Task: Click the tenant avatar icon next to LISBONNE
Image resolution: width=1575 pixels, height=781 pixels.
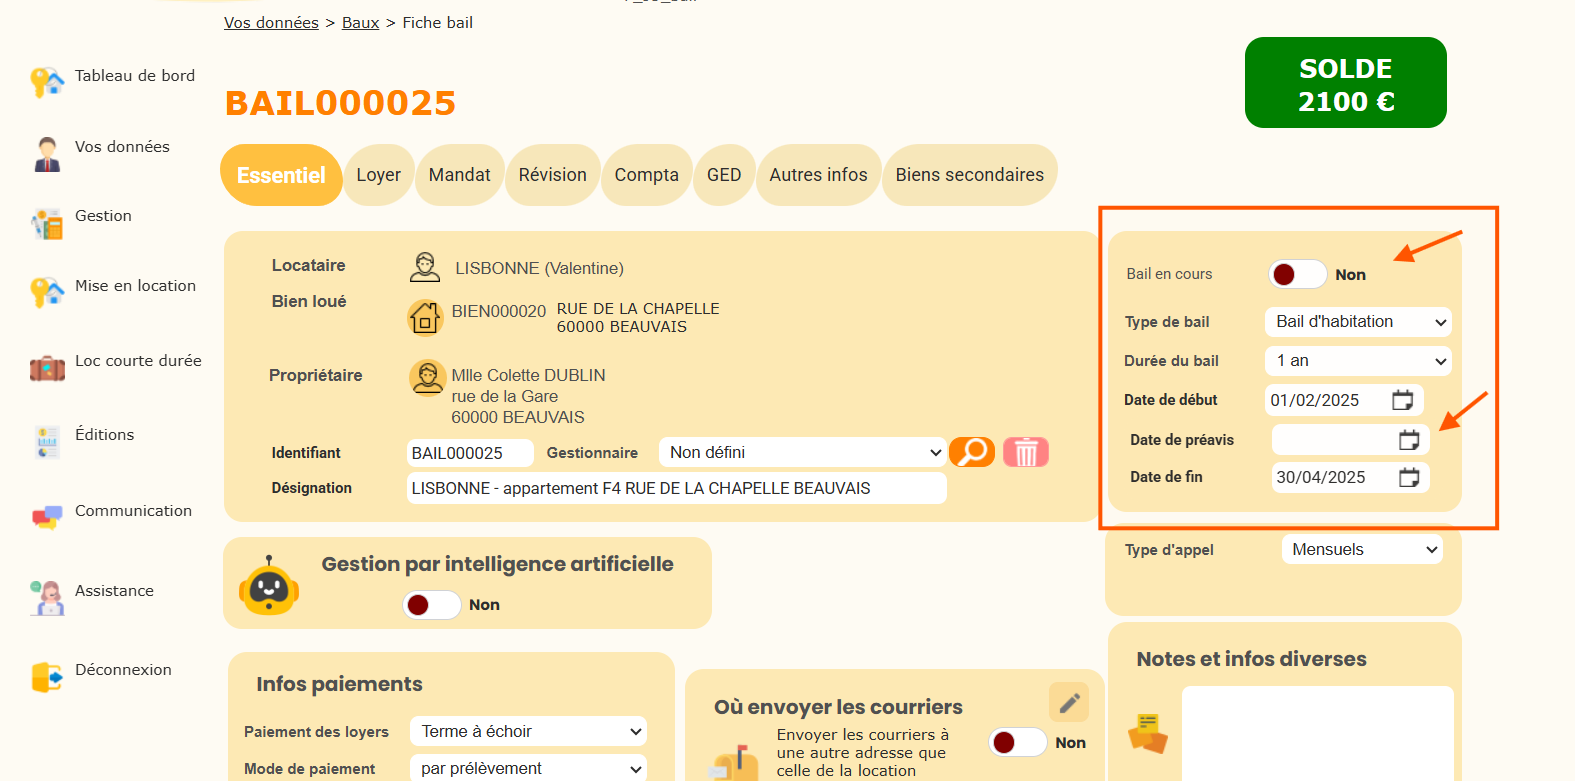Action: [x=425, y=267]
